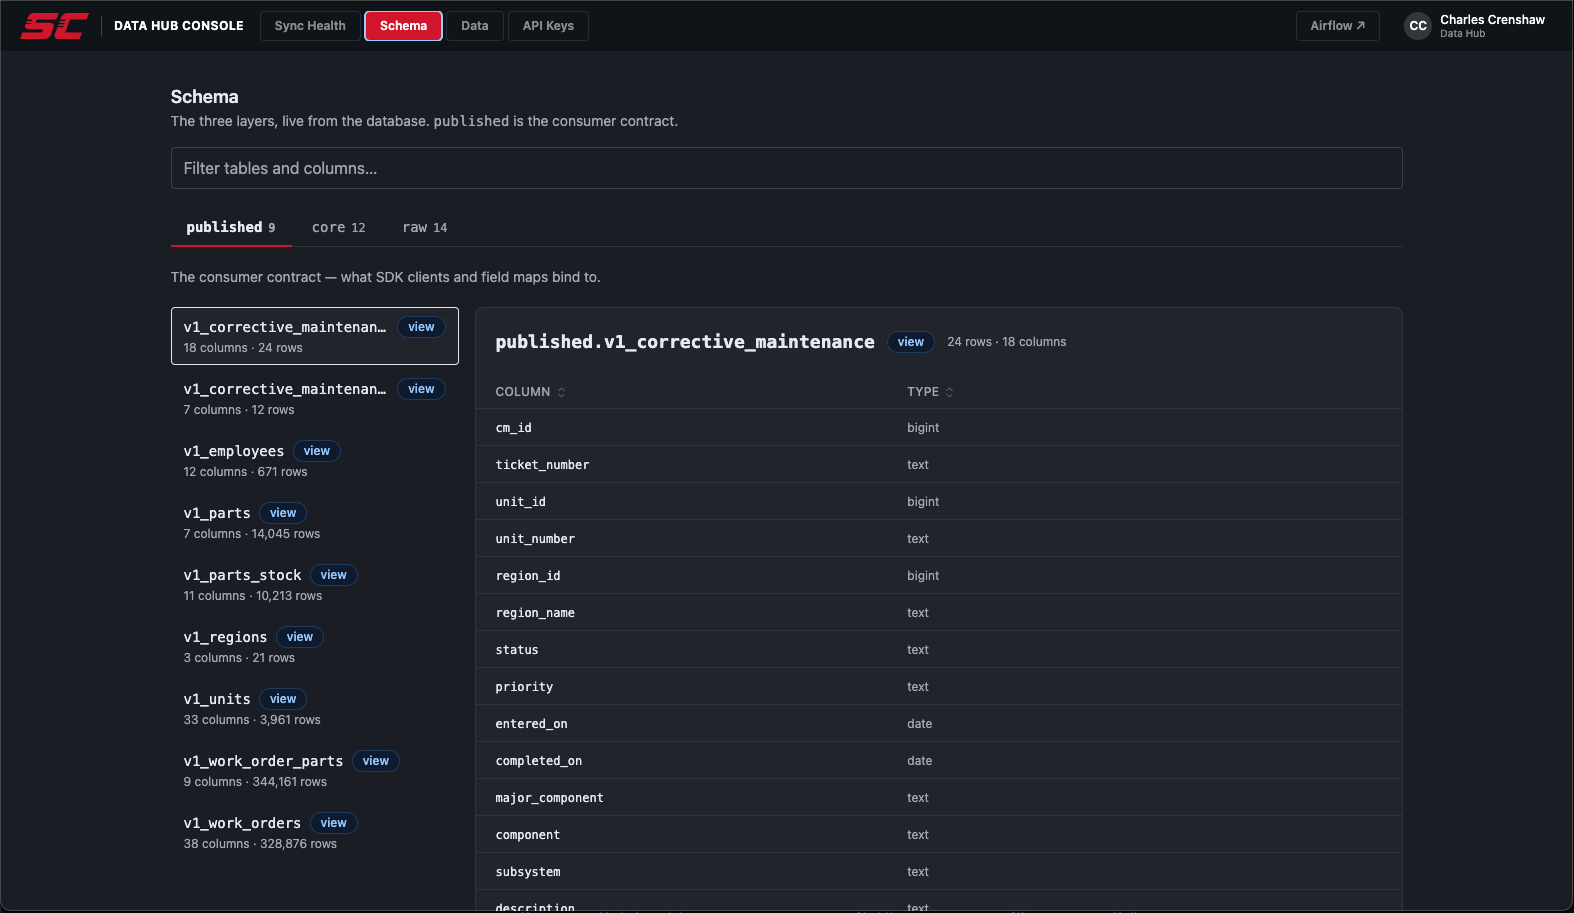Focus the Filter tables and columns field
The image size is (1574, 913).
(x=786, y=168)
